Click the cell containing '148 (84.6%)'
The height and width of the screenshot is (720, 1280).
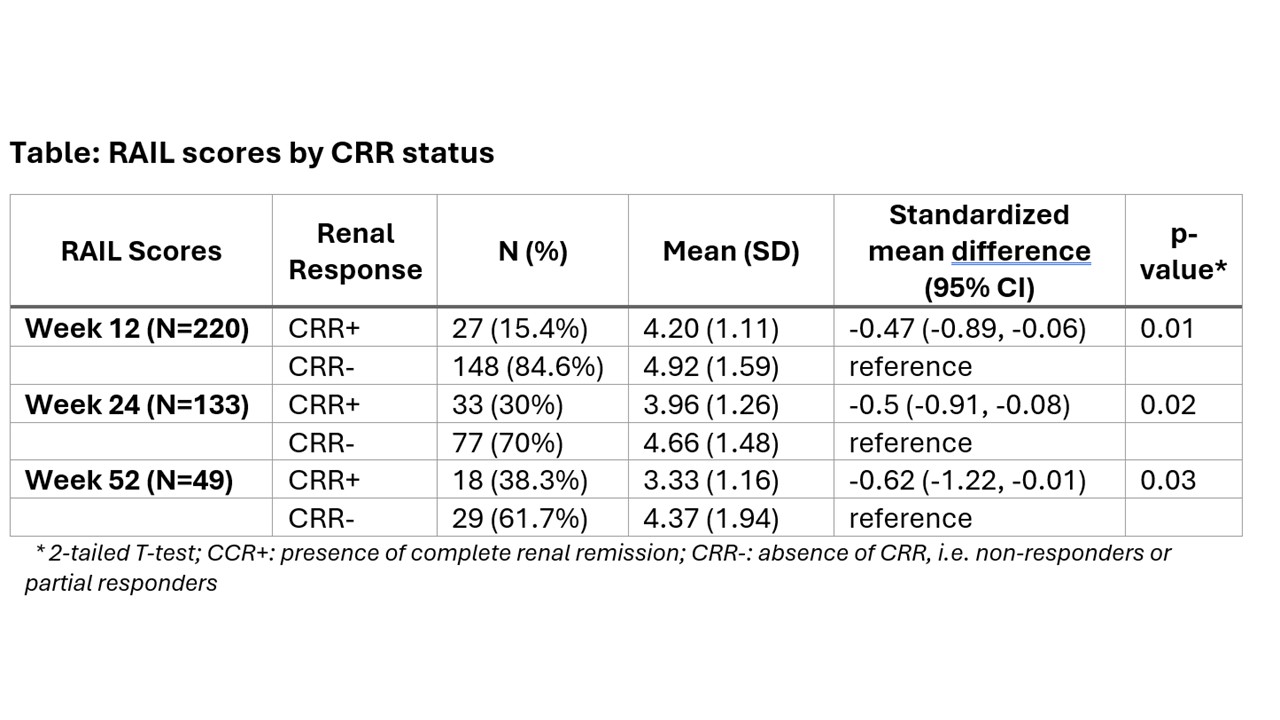click(x=528, y=366)
